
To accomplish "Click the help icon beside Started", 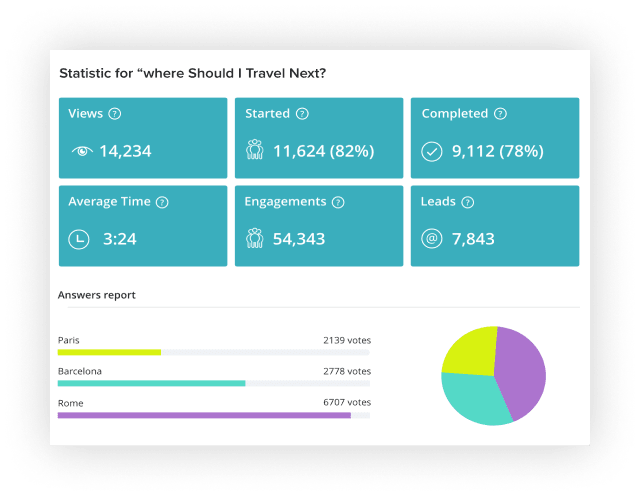I will 303,114.
